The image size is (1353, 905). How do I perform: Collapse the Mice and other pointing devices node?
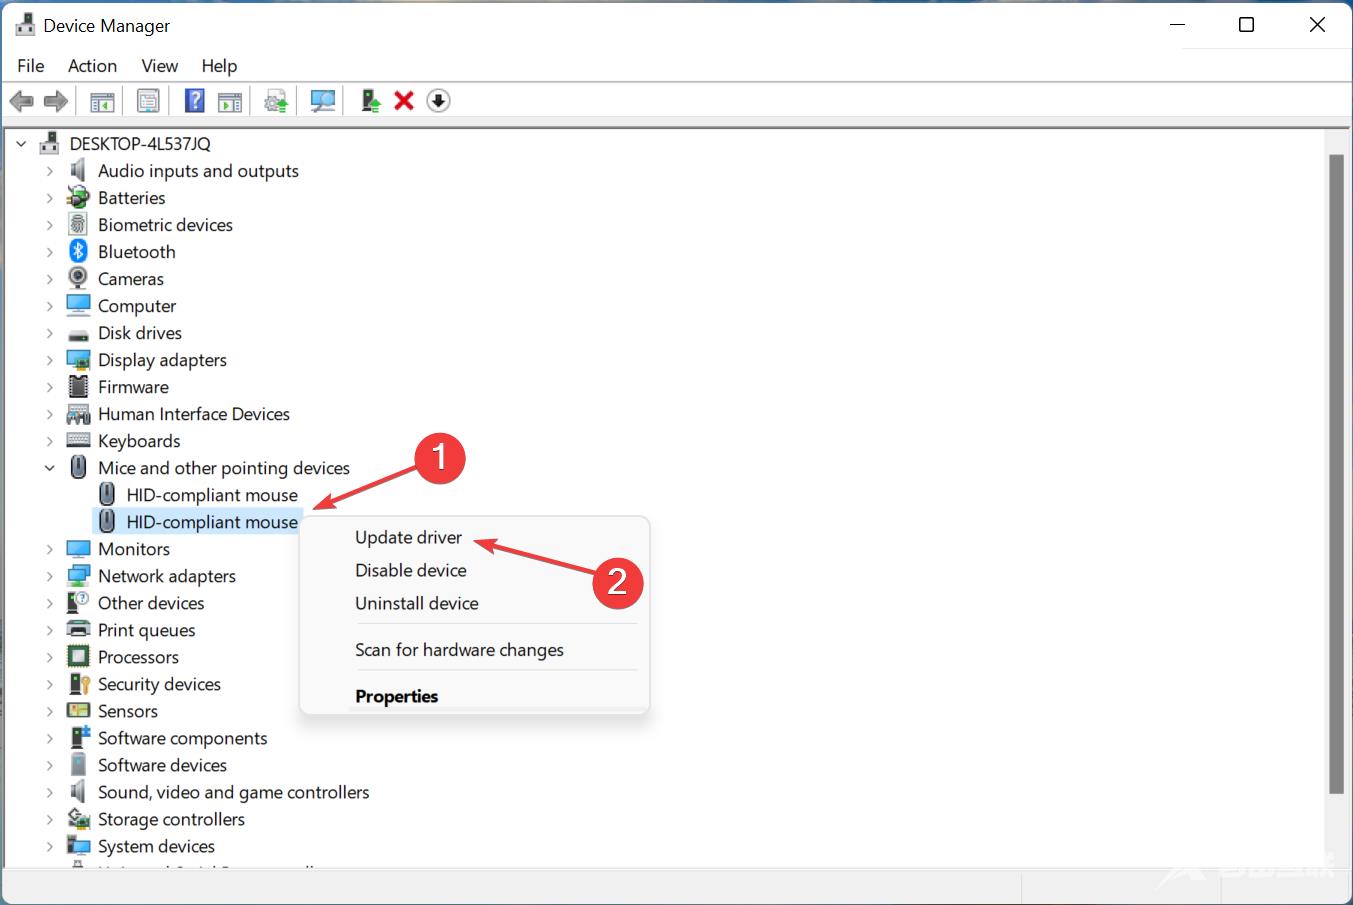coord(49,468)
